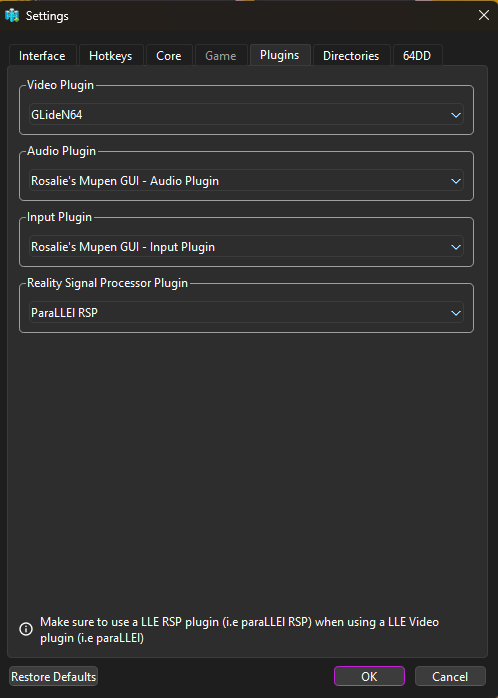
Task: Switch to the Interface tab
Action: coord(42,56)
